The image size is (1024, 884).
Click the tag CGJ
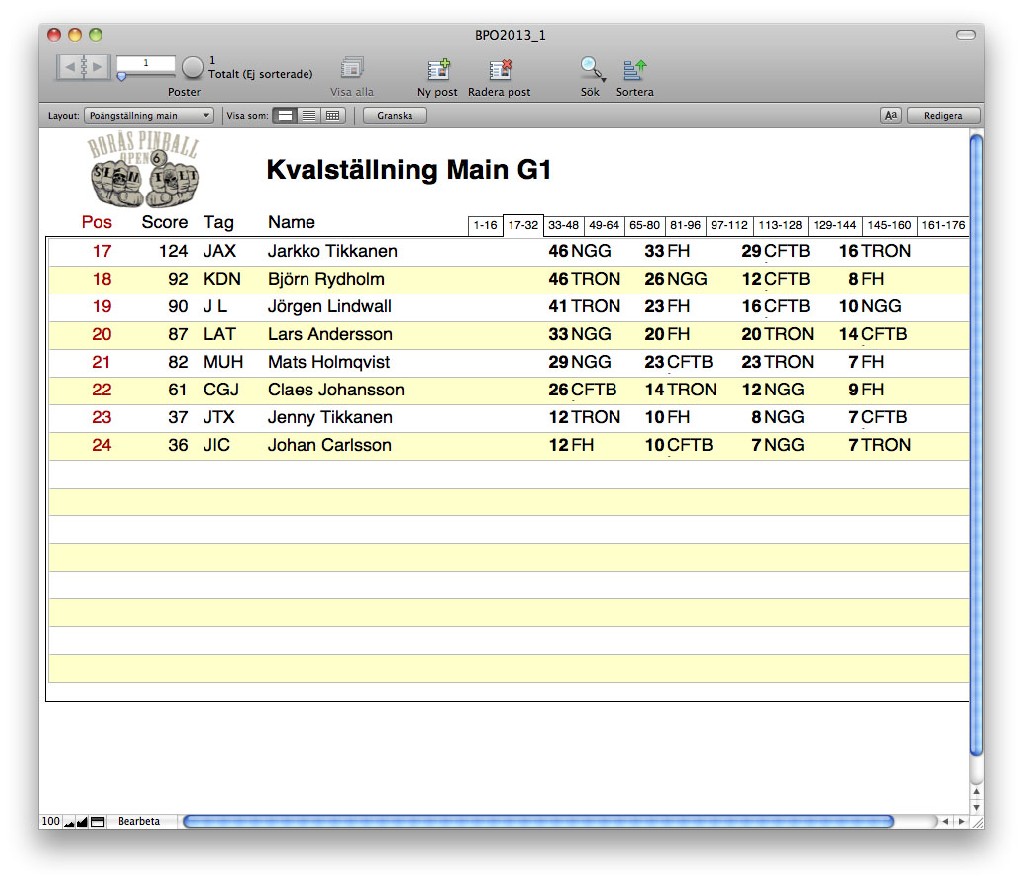[x=221, y=390]
